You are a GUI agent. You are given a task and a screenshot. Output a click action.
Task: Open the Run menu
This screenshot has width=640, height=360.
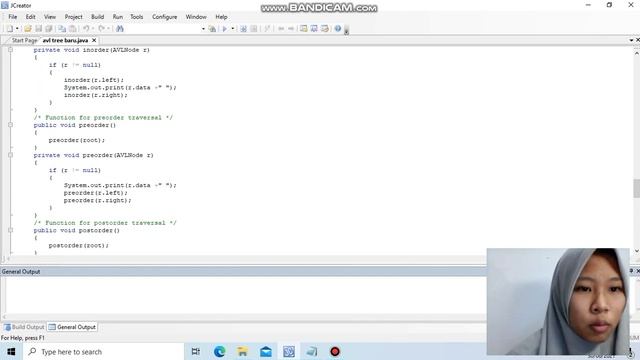[x=118, y=17]
